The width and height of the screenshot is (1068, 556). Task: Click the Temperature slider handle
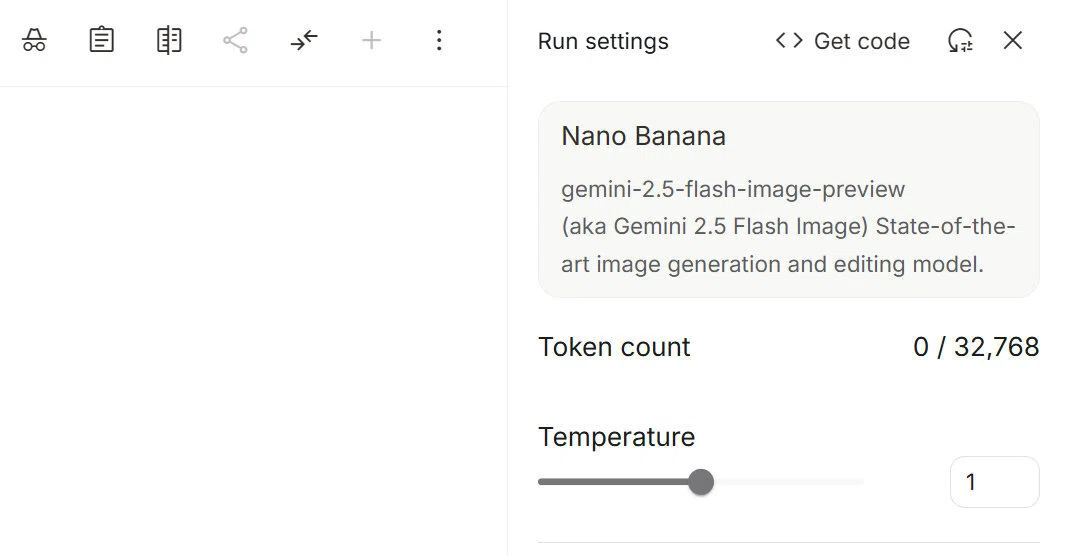tap(701, 482)
